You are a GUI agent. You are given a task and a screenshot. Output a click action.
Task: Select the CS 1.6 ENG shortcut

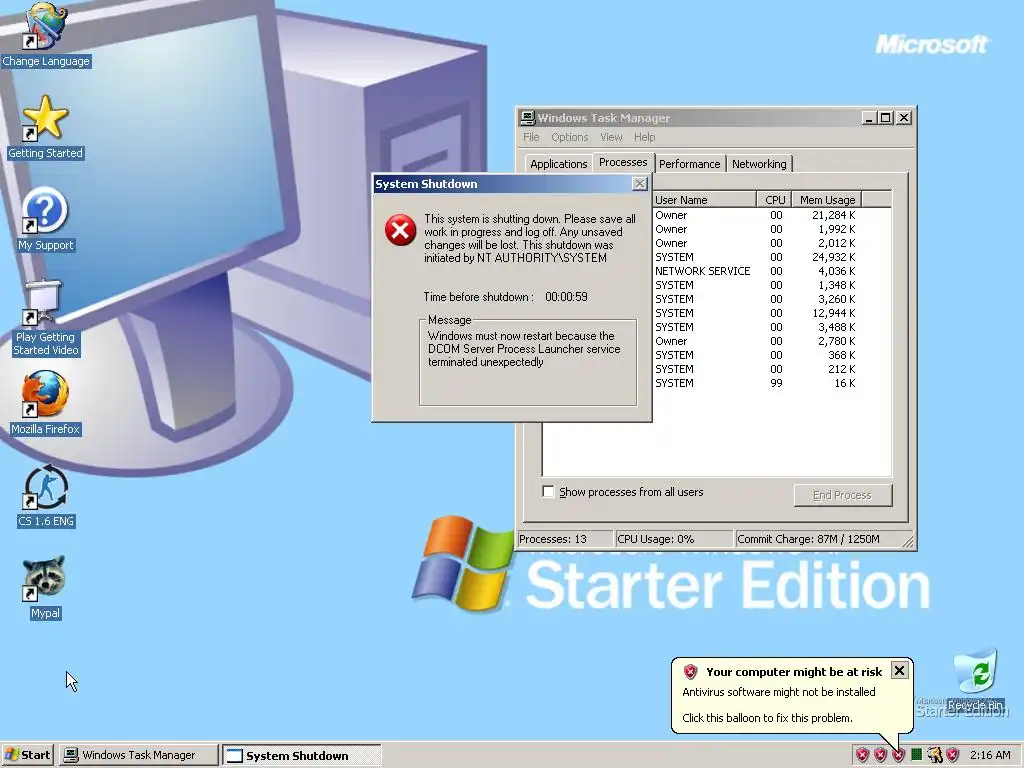pyautogui.click(x=45, y=496)
